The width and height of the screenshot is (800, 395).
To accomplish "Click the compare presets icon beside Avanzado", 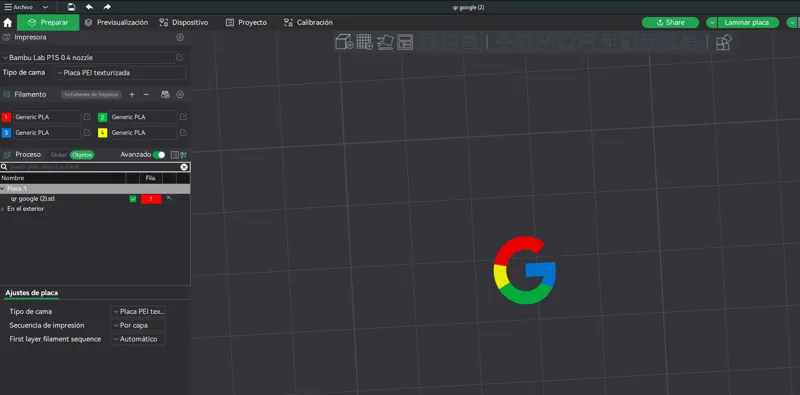I will [x=184, y=155].
